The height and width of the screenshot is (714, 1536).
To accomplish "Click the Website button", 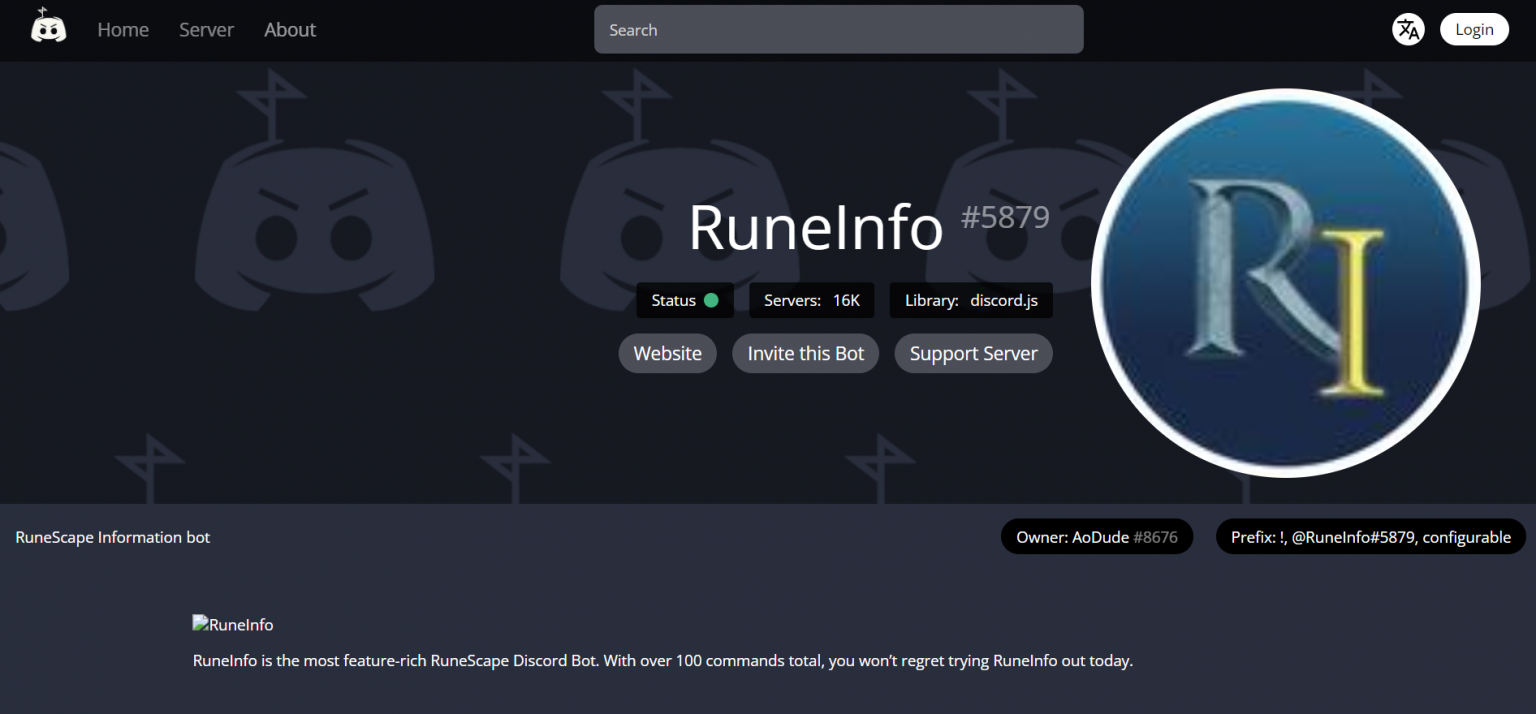I will pyautogui.click(x=667, y=353).
